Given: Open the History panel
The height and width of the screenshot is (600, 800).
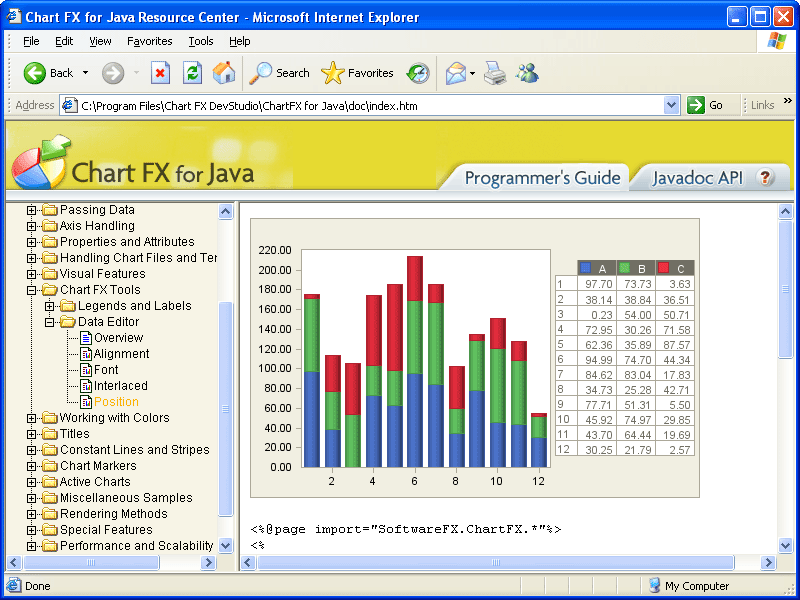Looking at the screenshot, I should click(418, 72).
